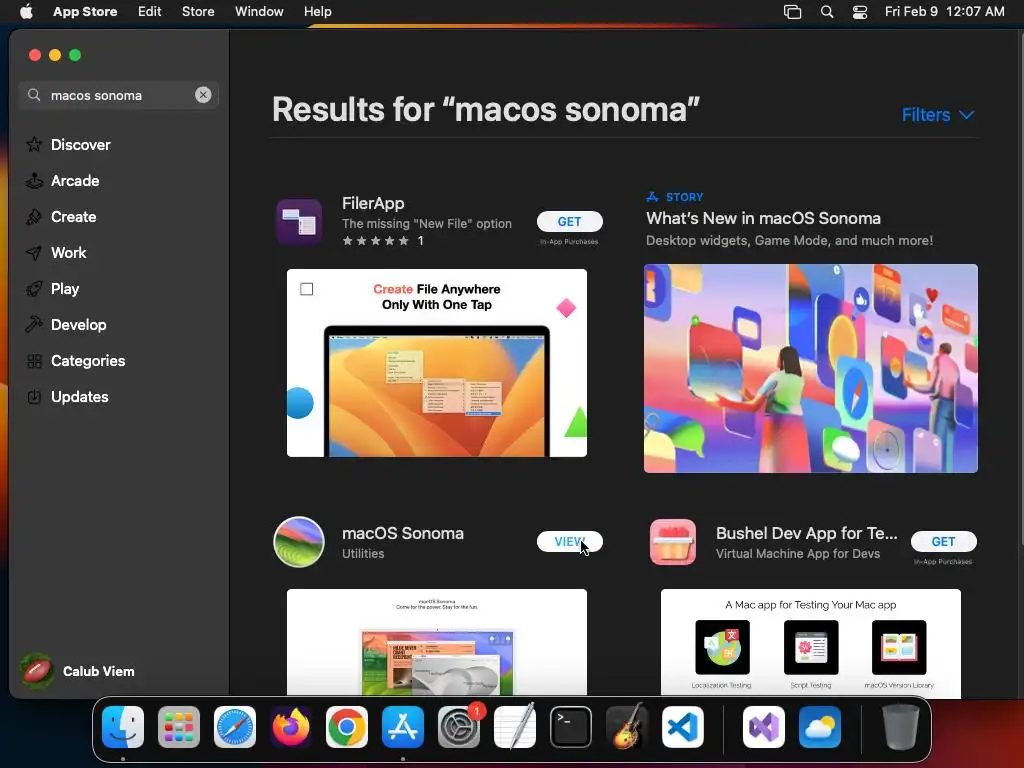
Task: Open Control Center in menu bar
Action: [860, 11]
